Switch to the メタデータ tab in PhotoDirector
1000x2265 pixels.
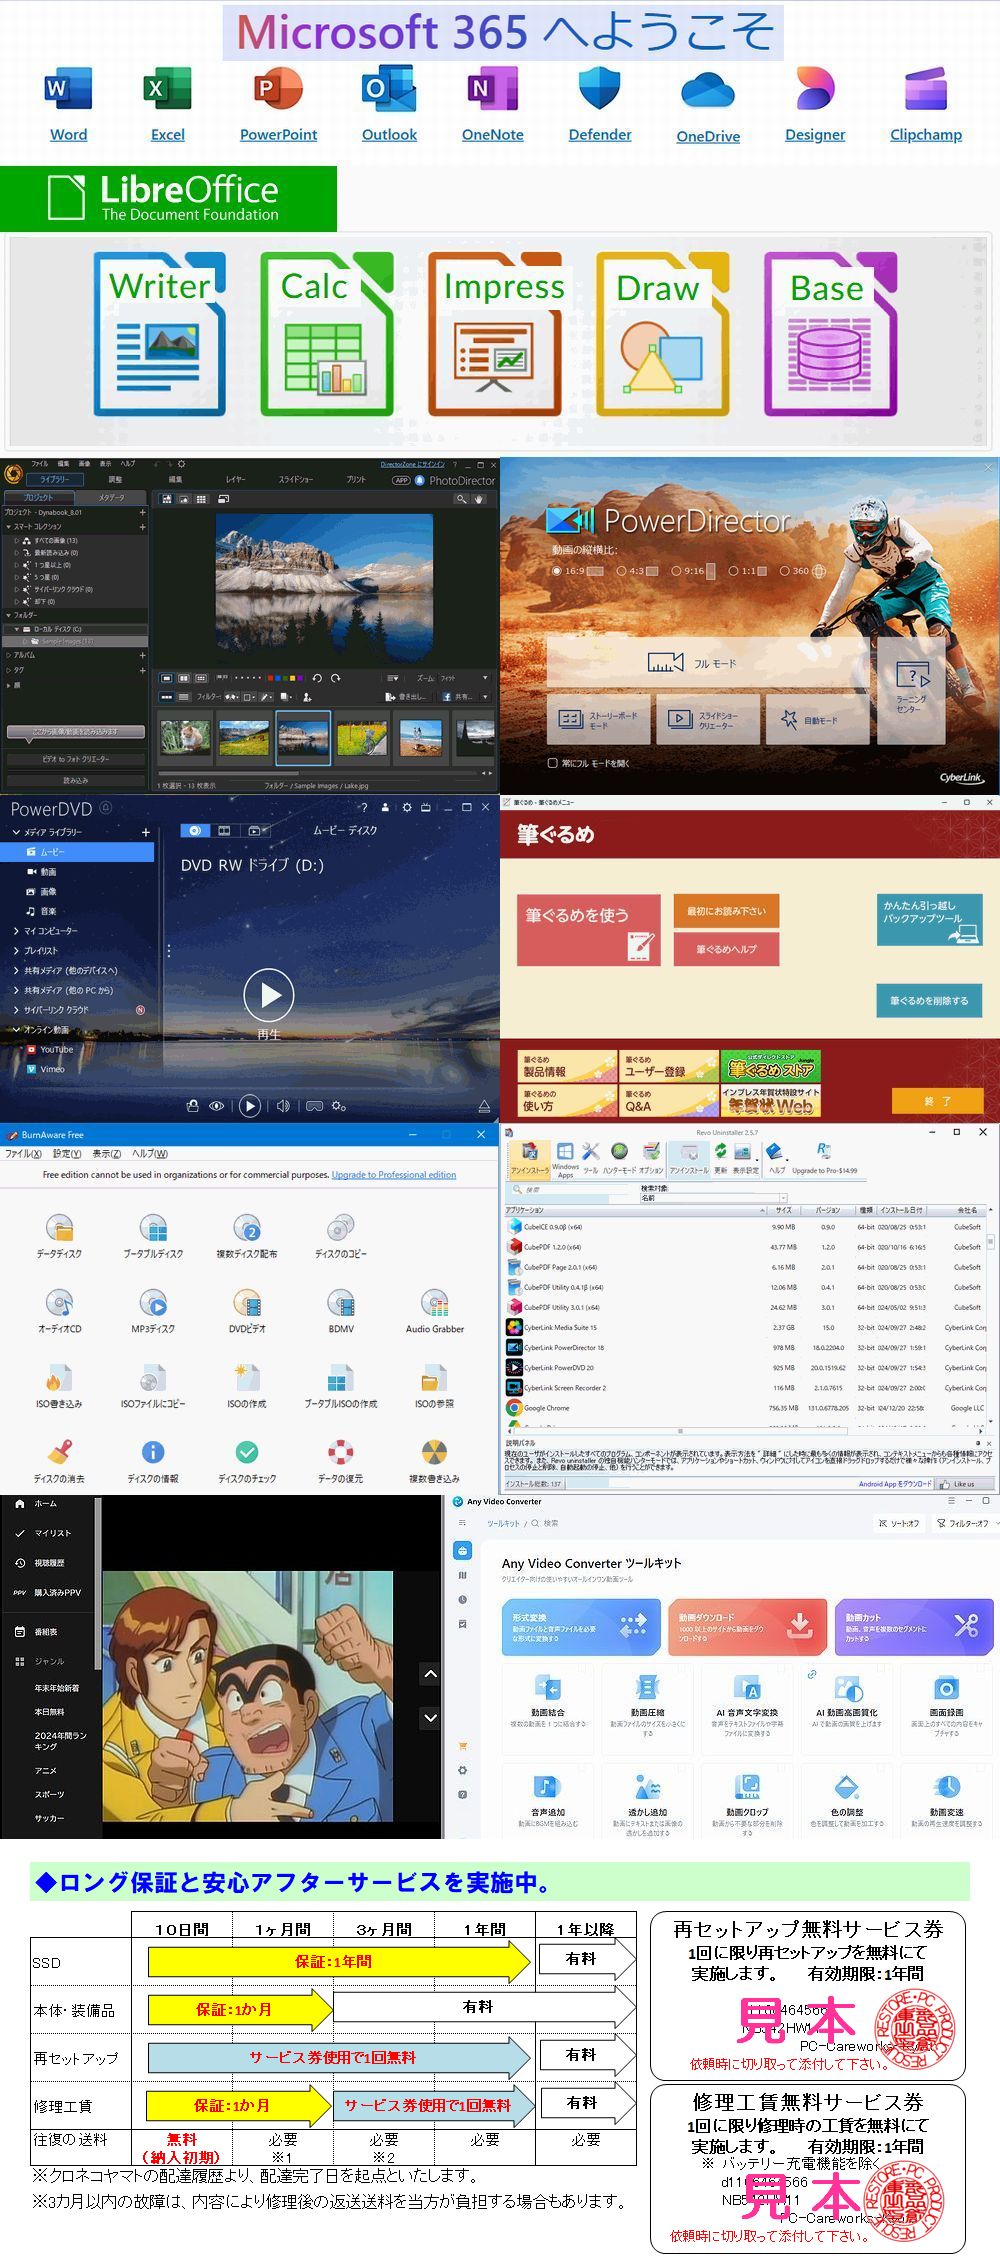(x=111, y=497)
